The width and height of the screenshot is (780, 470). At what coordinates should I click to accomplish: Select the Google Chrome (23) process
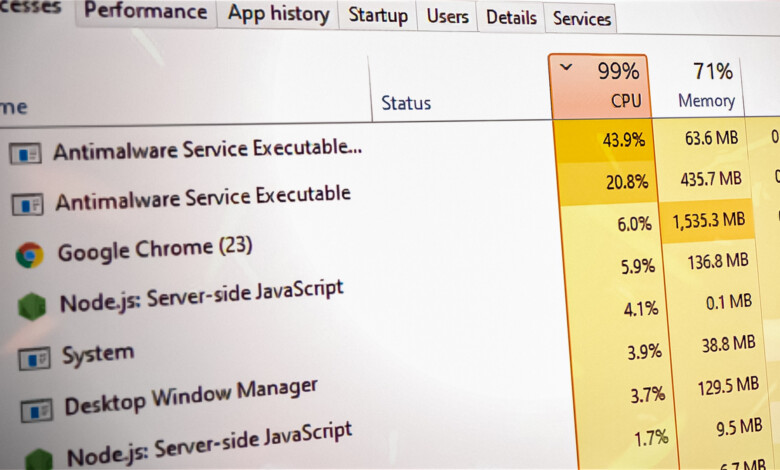pos(155,249)
